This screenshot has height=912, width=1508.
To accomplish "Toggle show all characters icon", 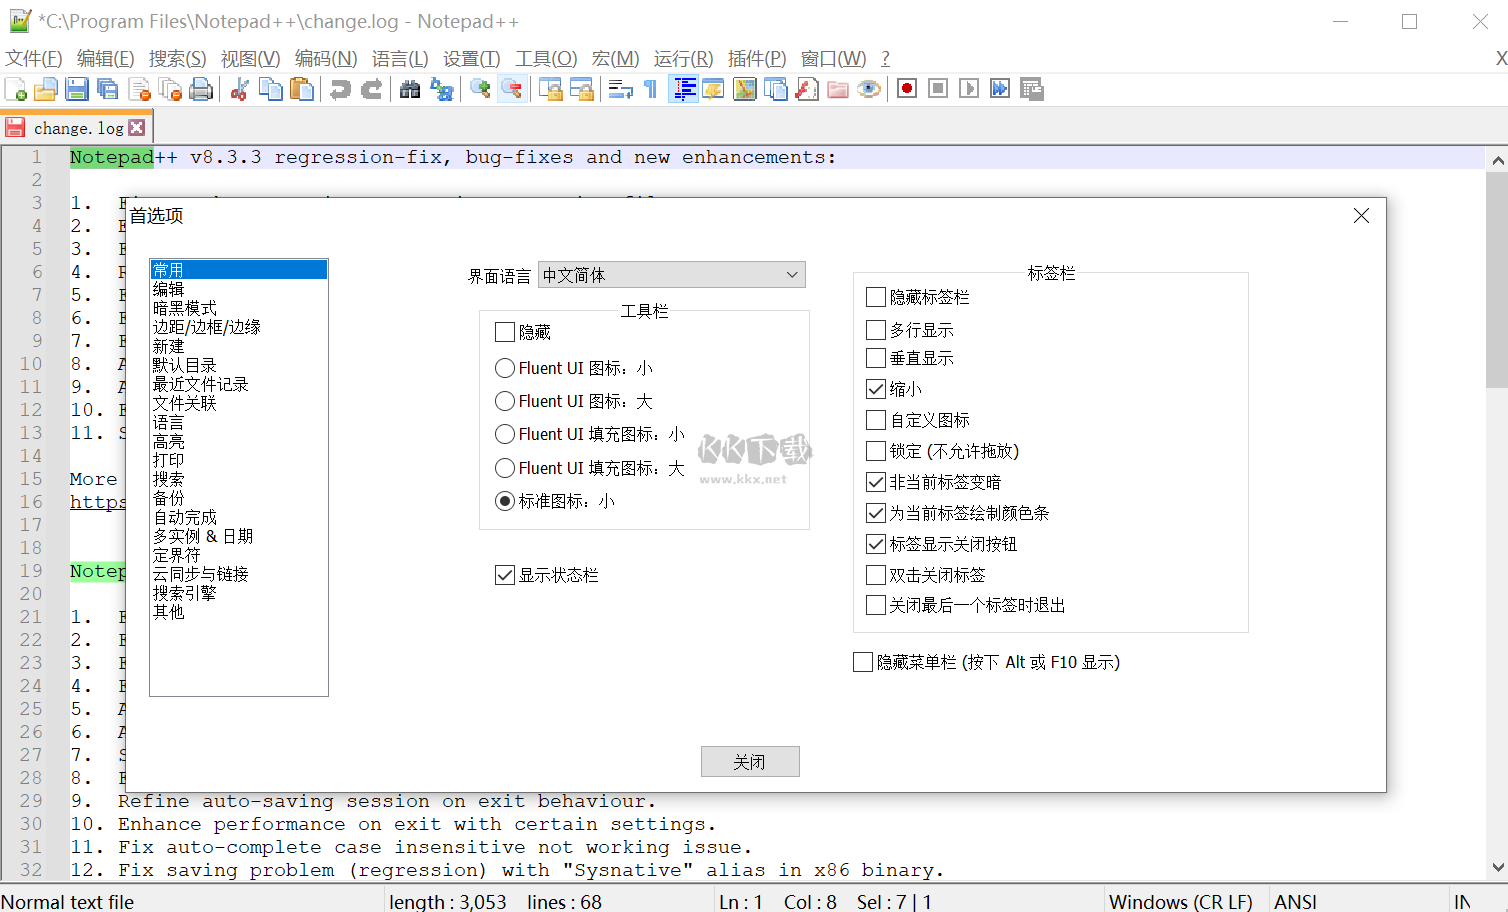I will [651, 89].
